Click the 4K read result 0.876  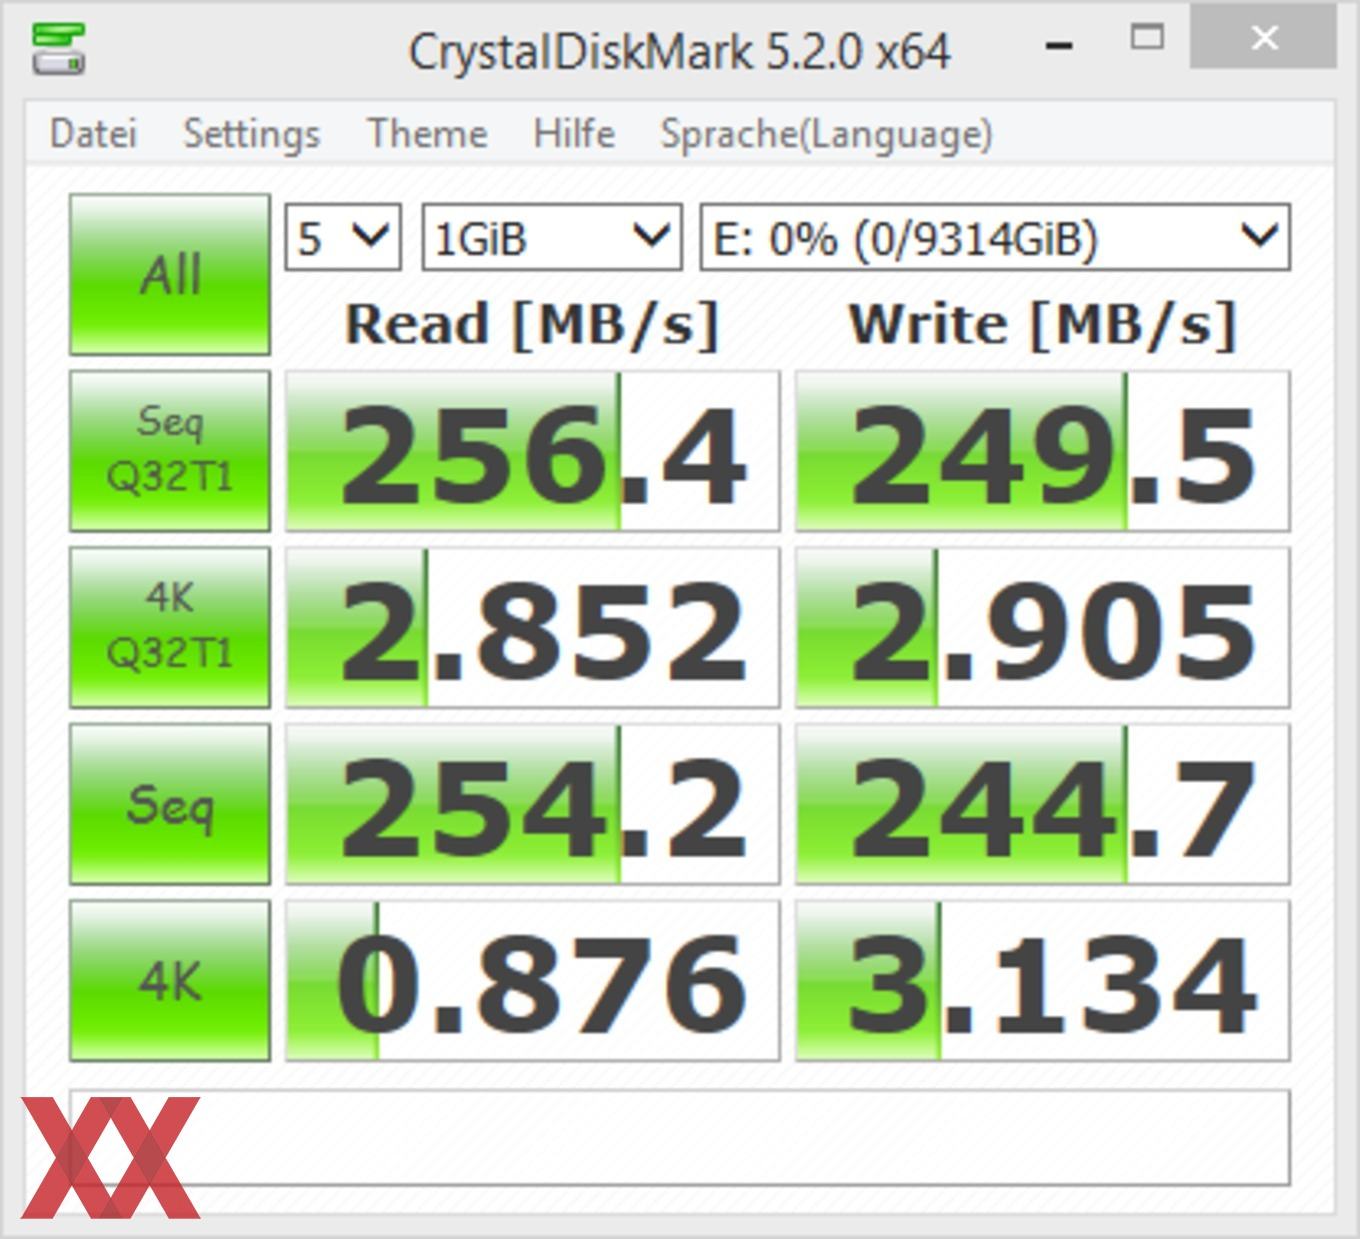pyautogui.click(x=532, y=980)
